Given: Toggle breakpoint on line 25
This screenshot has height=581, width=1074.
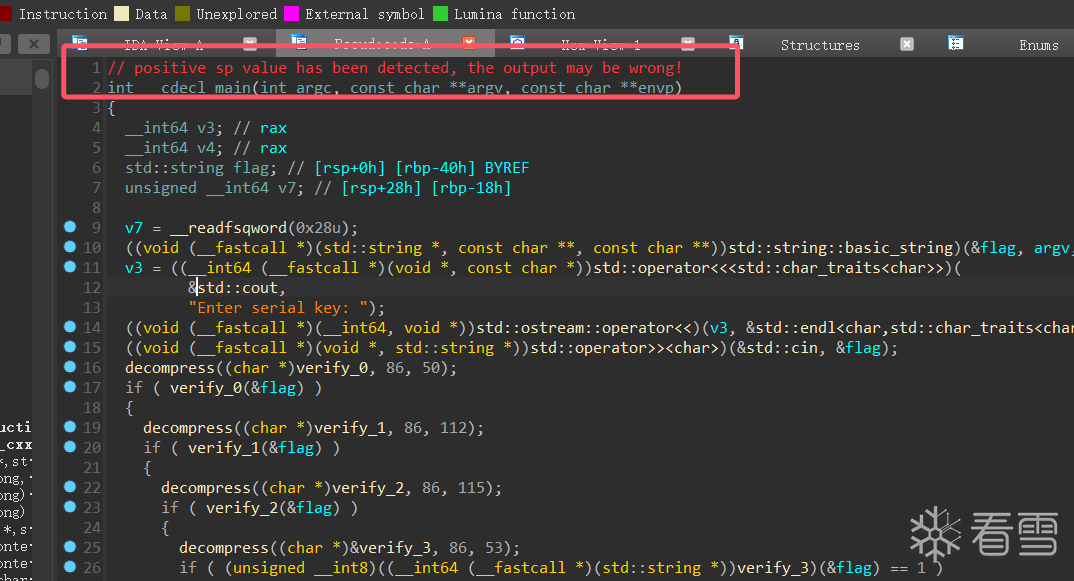Looking at the screenshot, I should click(x=70, y=547).
